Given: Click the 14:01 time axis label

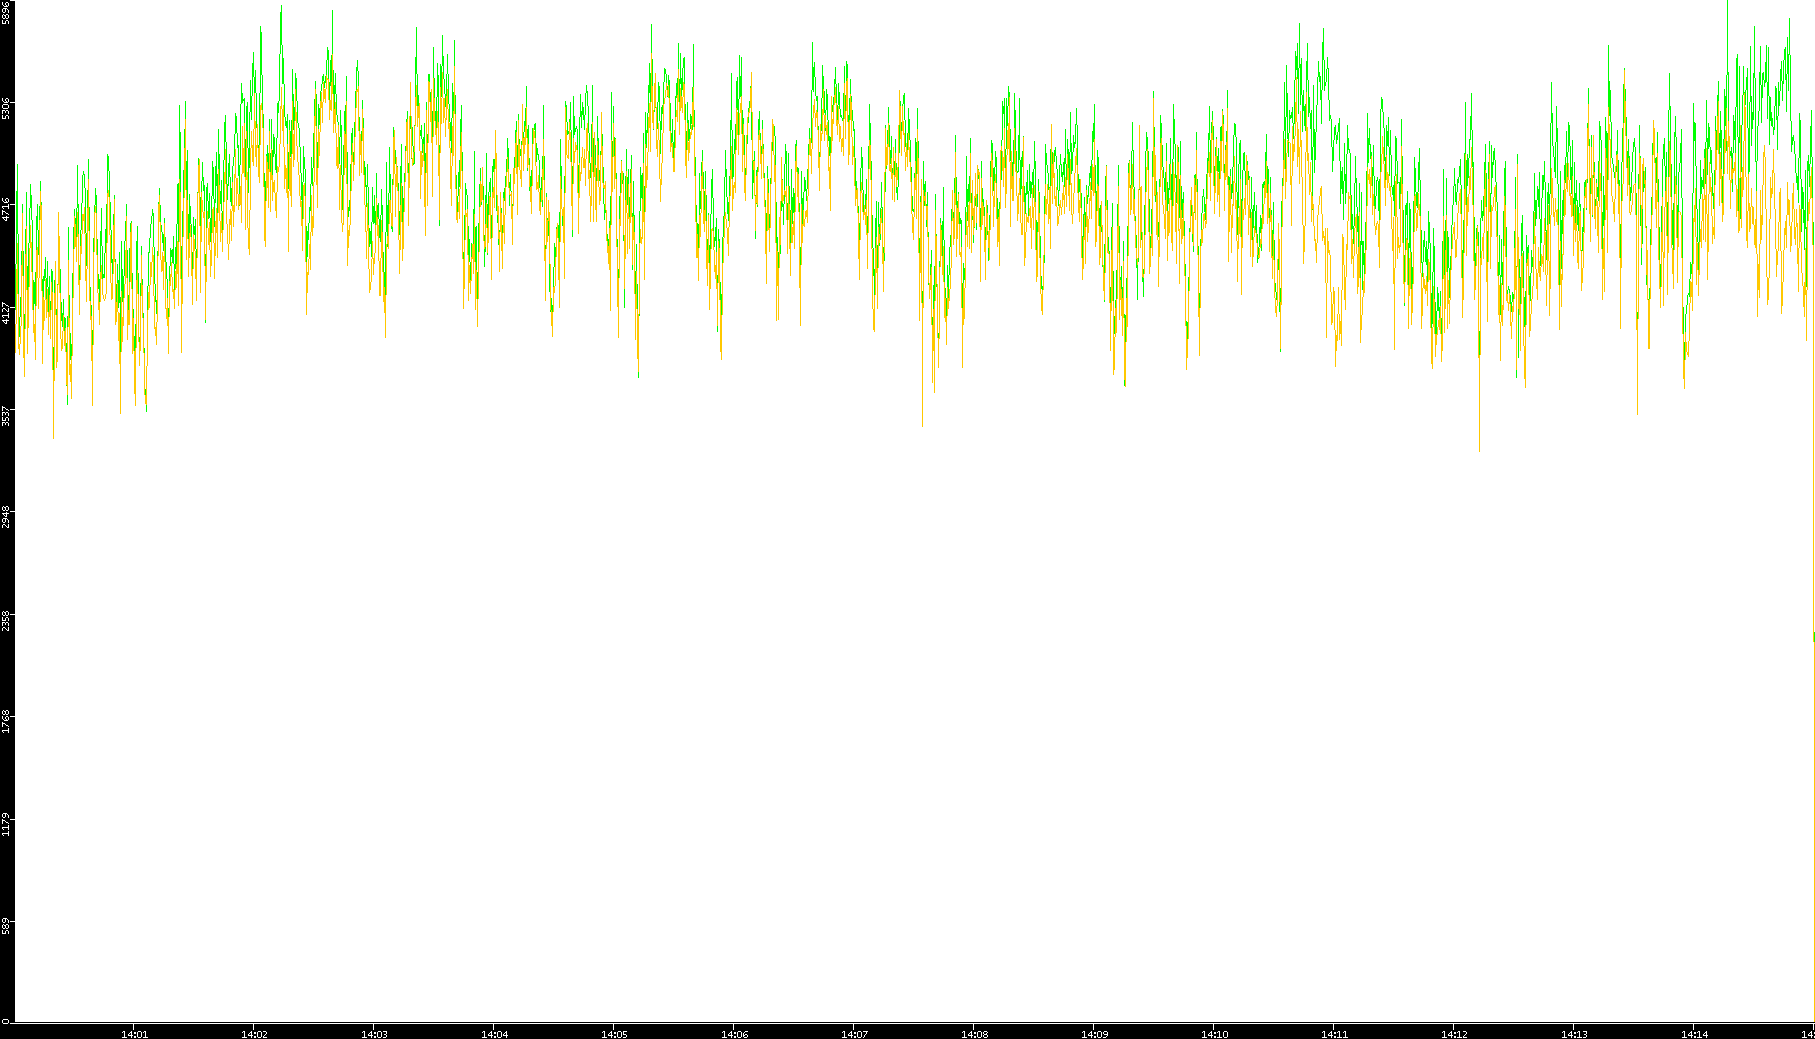Looking at the screenshot, I should [134, 1034].
